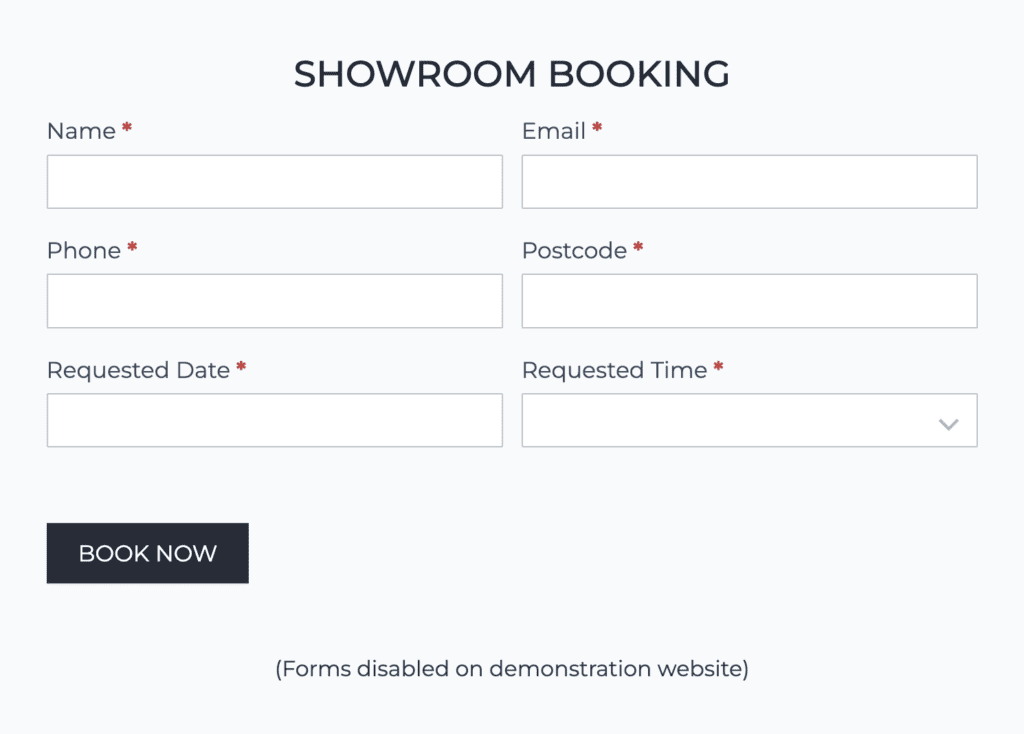Click the "Email" label text

(553, 131)
